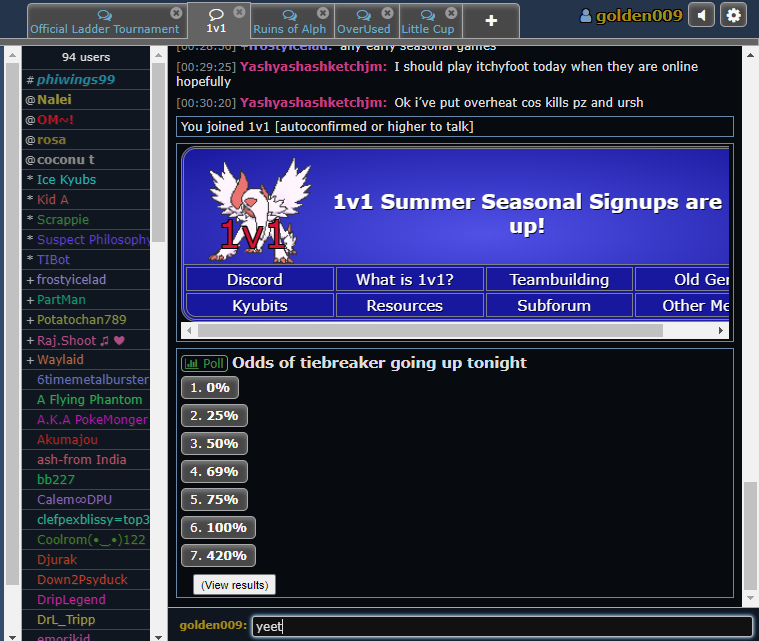The height and width of the screenshot is (641, 759).
Task: Close the Little Cup tab
Action: (x=451, y=13)
